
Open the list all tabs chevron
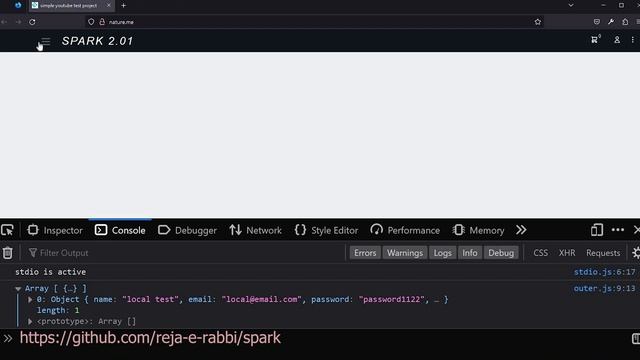pos(571,6)
